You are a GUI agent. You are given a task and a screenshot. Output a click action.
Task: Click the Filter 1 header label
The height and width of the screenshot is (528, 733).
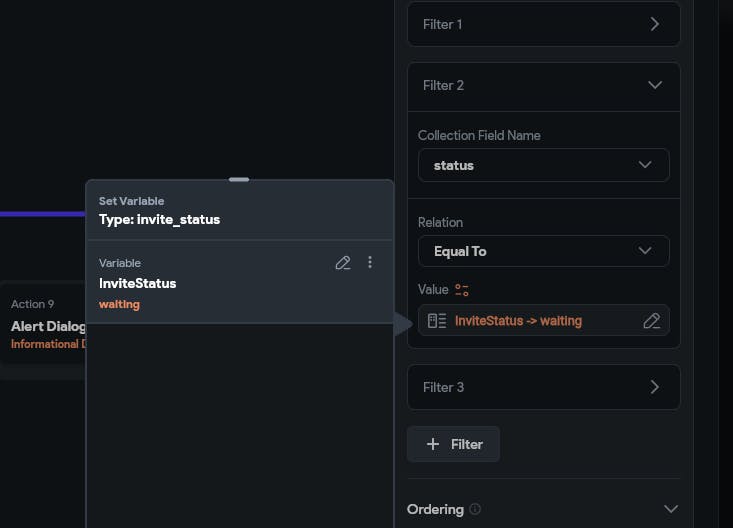click(x=442, y=24)
